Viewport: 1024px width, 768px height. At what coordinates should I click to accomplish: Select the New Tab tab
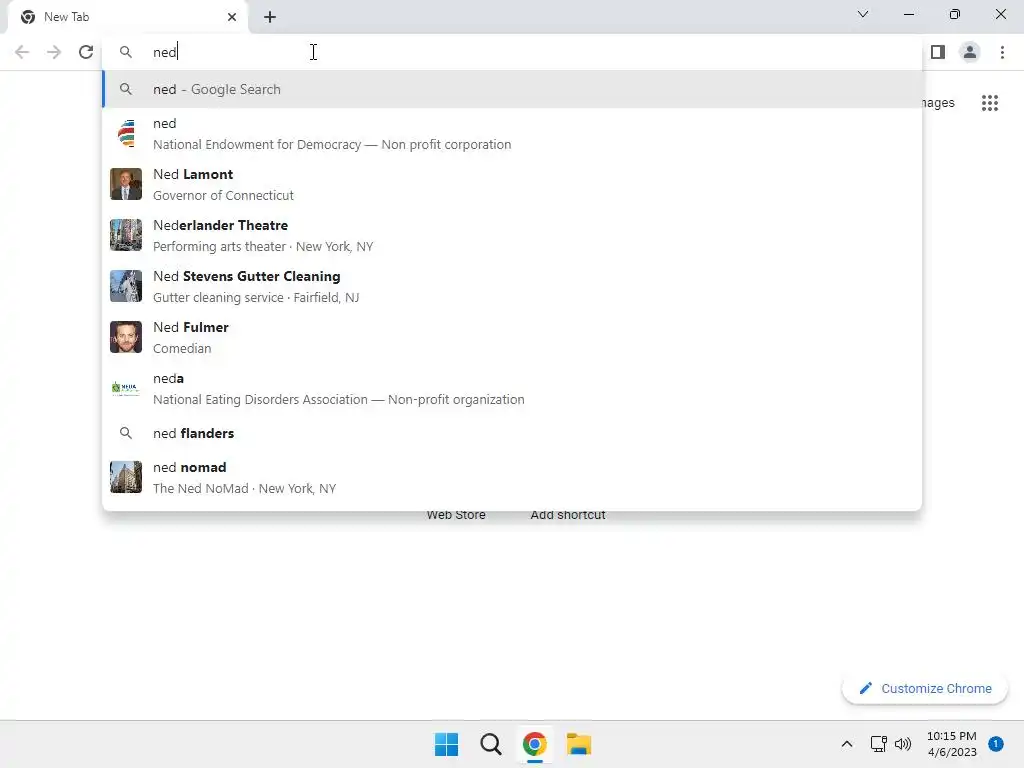[128, 17]
